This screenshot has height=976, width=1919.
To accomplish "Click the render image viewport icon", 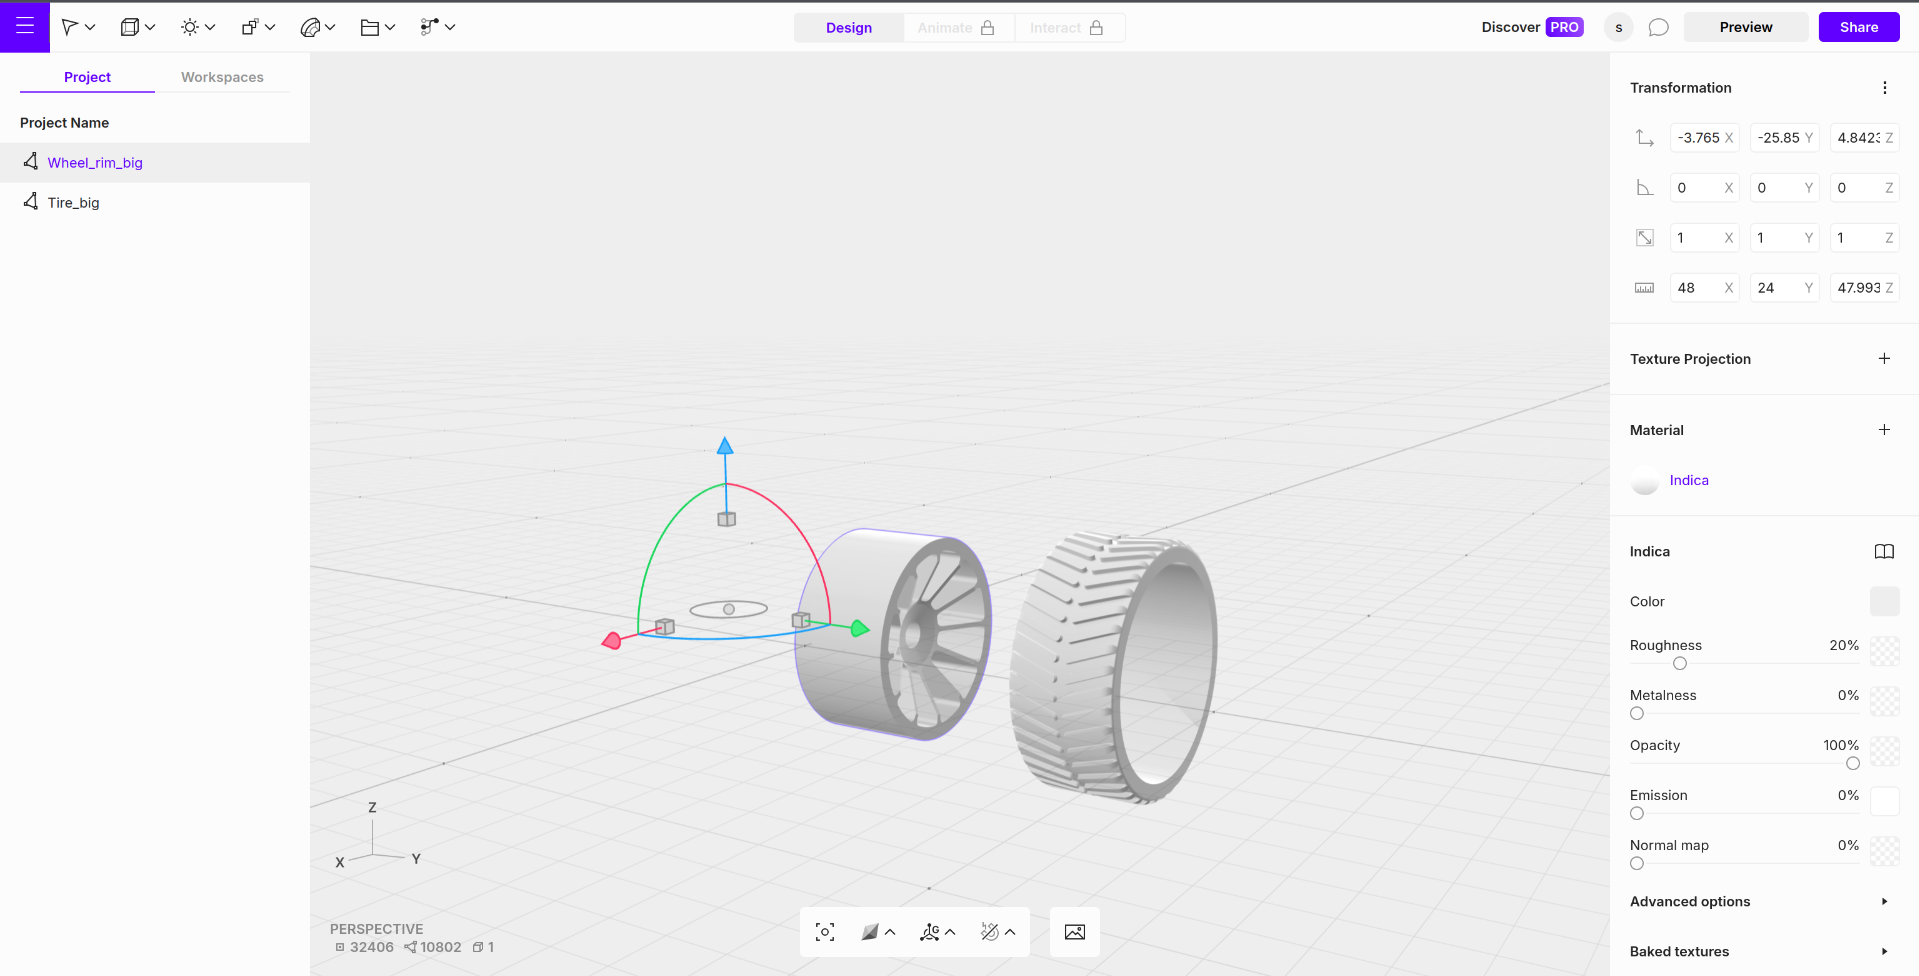I will pos(1075,932).
